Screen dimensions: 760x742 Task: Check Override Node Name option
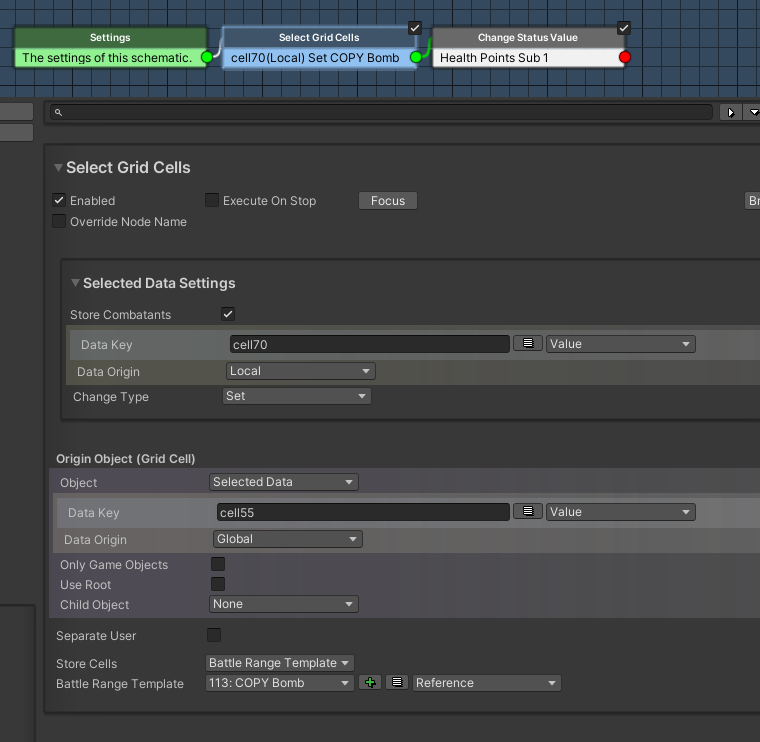click(59, 221)
